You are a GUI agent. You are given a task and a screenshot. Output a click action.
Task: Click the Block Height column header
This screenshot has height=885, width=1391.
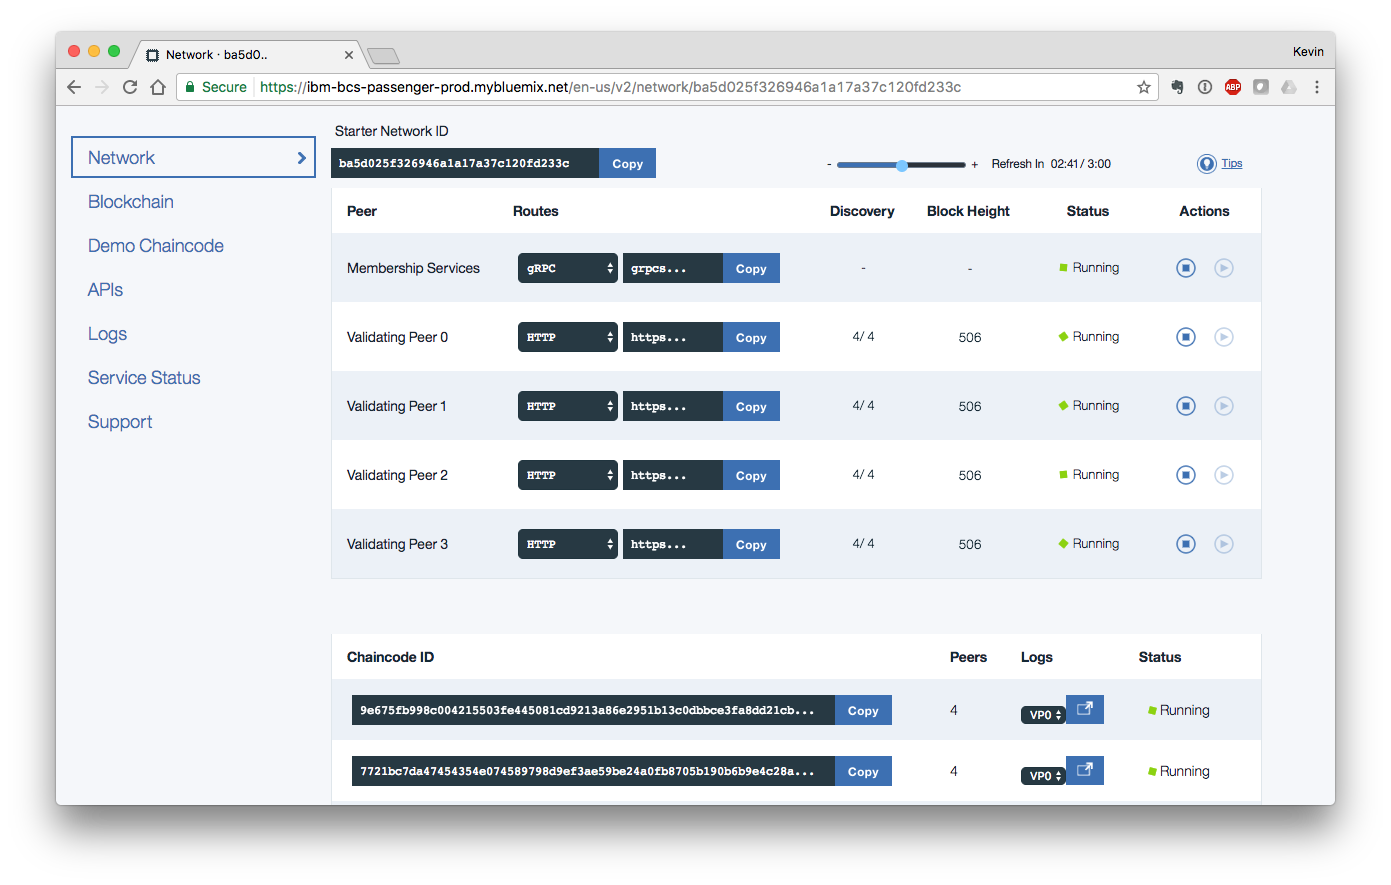pos(968,211)
